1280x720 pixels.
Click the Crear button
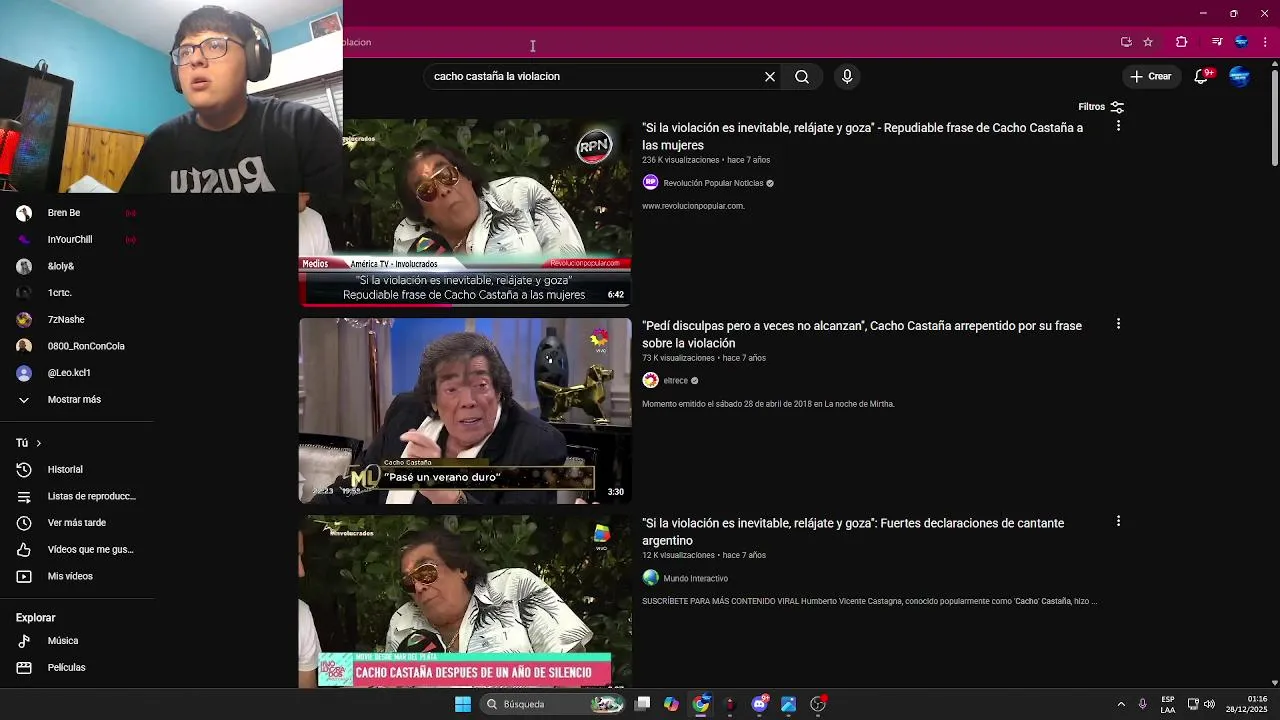pyautogui.click(x=1150, y=76)
